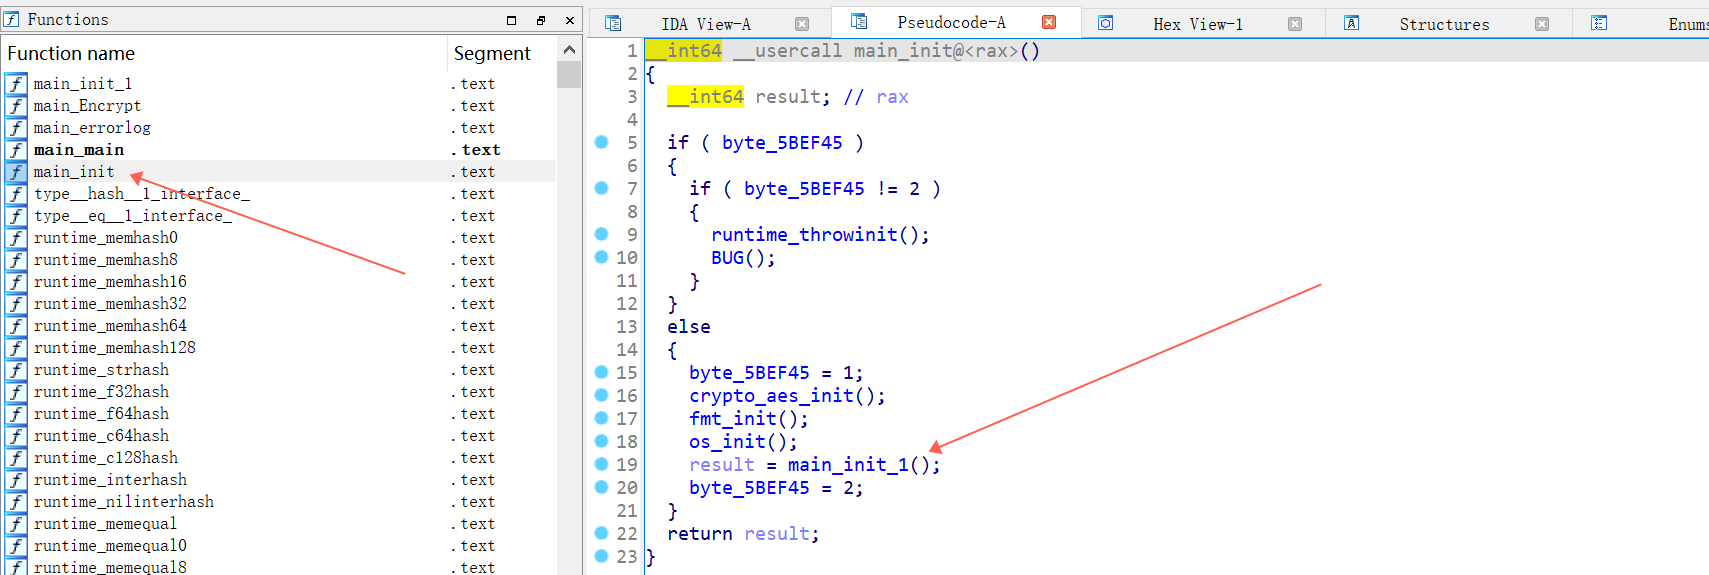The width and height of the screenshot is (1709, 575).
Task: Click function icon beside runtime_memhash8
Action: (x=16, y=260)
